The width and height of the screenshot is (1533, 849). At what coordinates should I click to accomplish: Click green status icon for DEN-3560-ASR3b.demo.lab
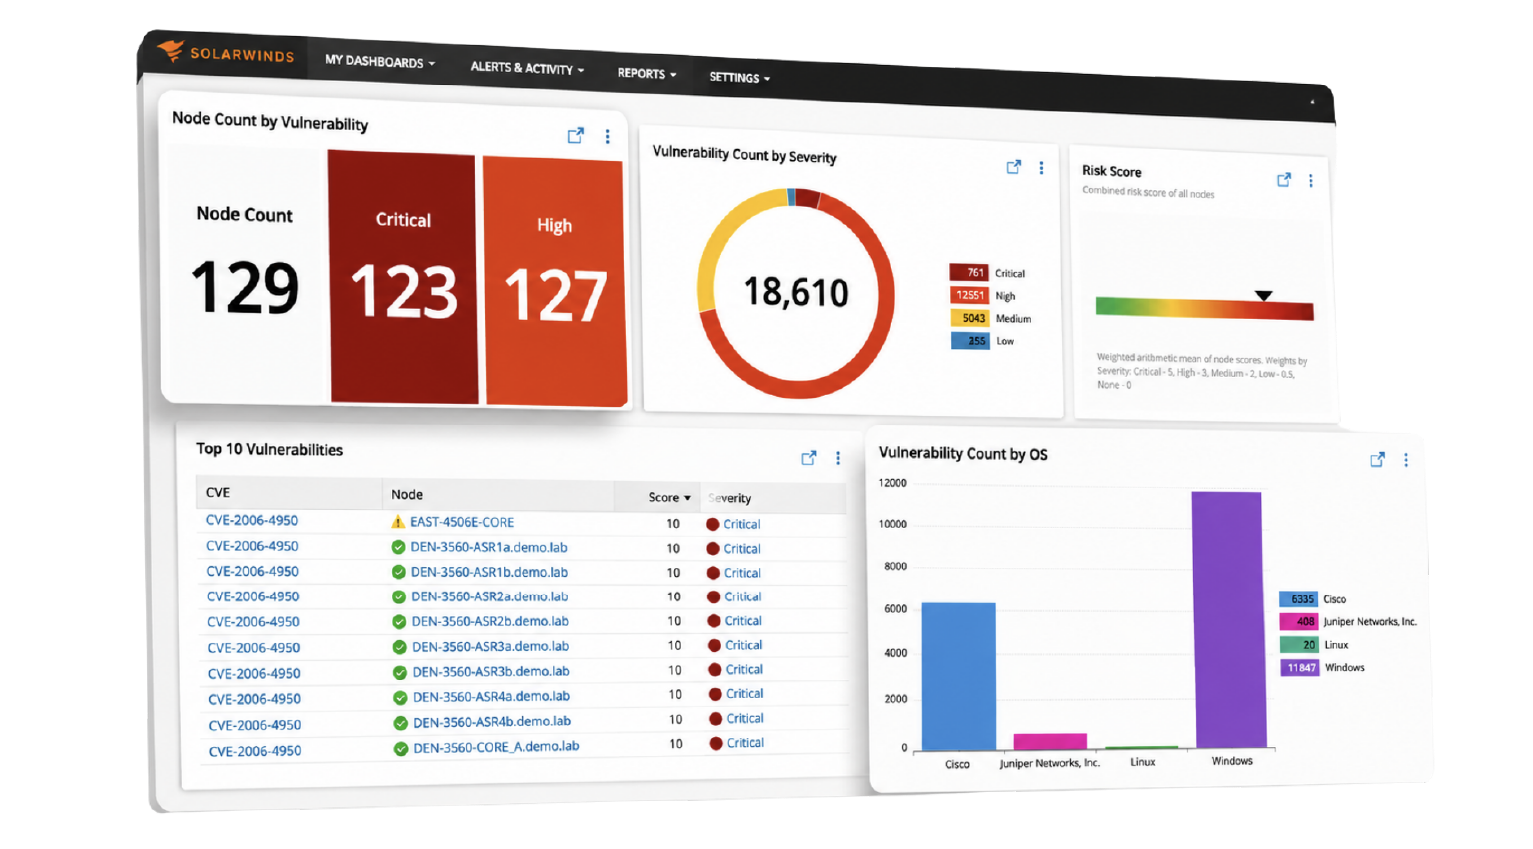[400, 672]
